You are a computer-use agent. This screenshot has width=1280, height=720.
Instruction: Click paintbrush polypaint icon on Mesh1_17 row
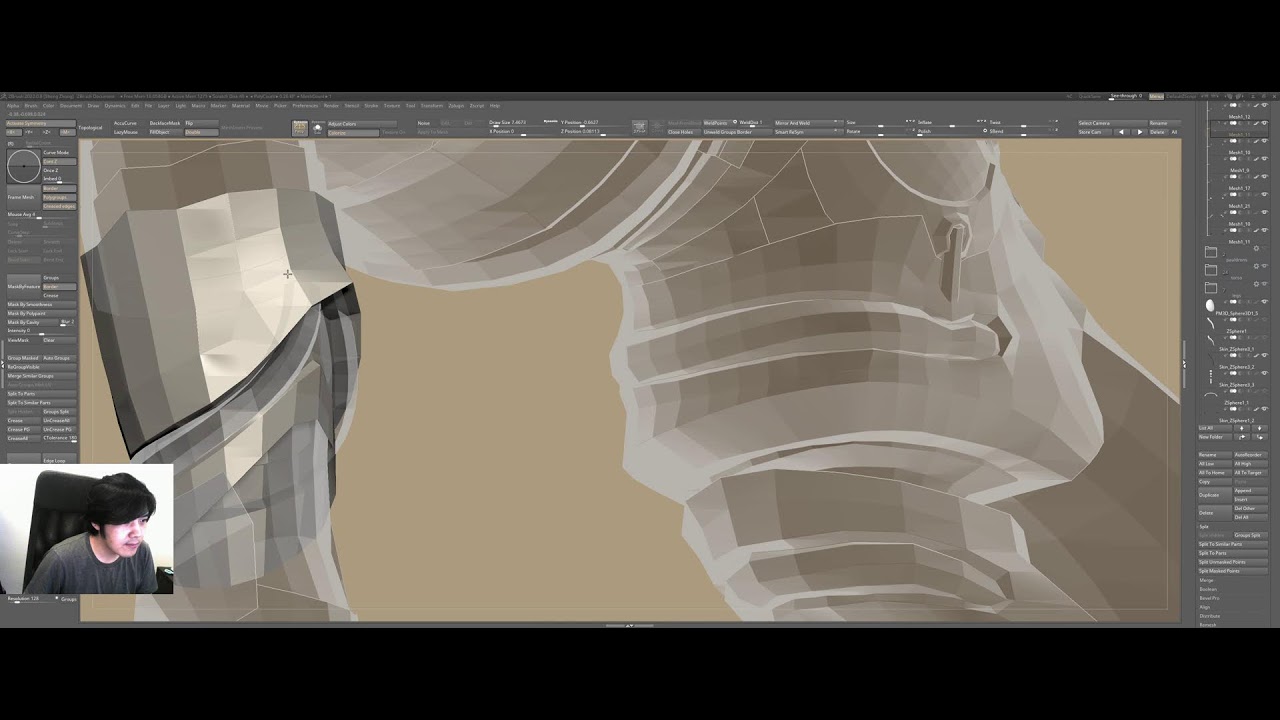point(1256,177)
